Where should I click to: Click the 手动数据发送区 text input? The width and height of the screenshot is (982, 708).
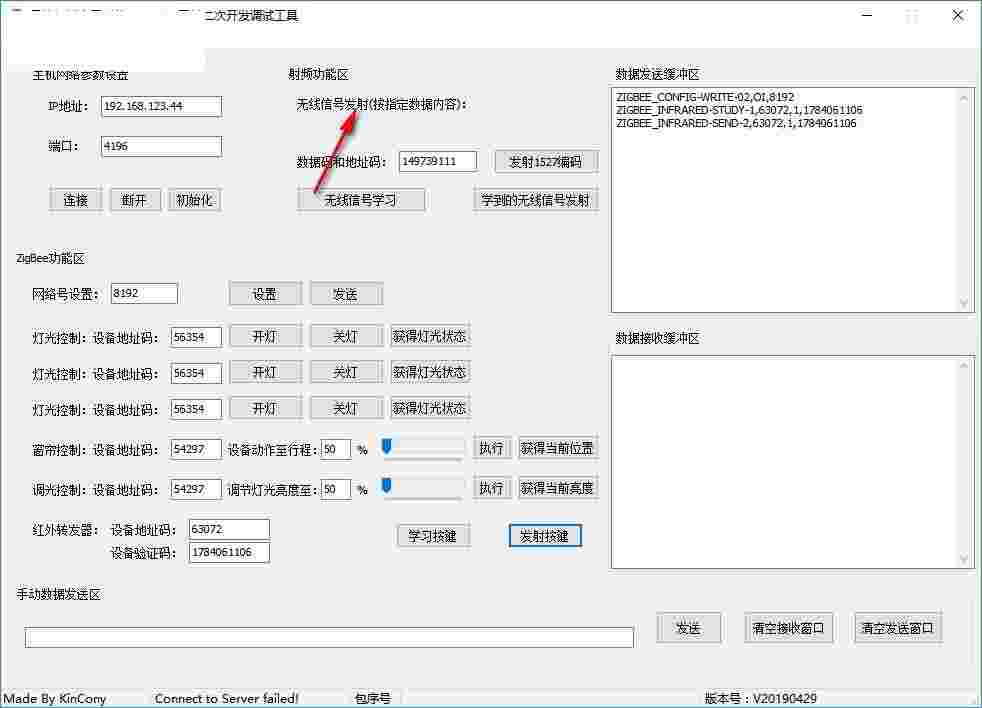click(x=329, y=638)
